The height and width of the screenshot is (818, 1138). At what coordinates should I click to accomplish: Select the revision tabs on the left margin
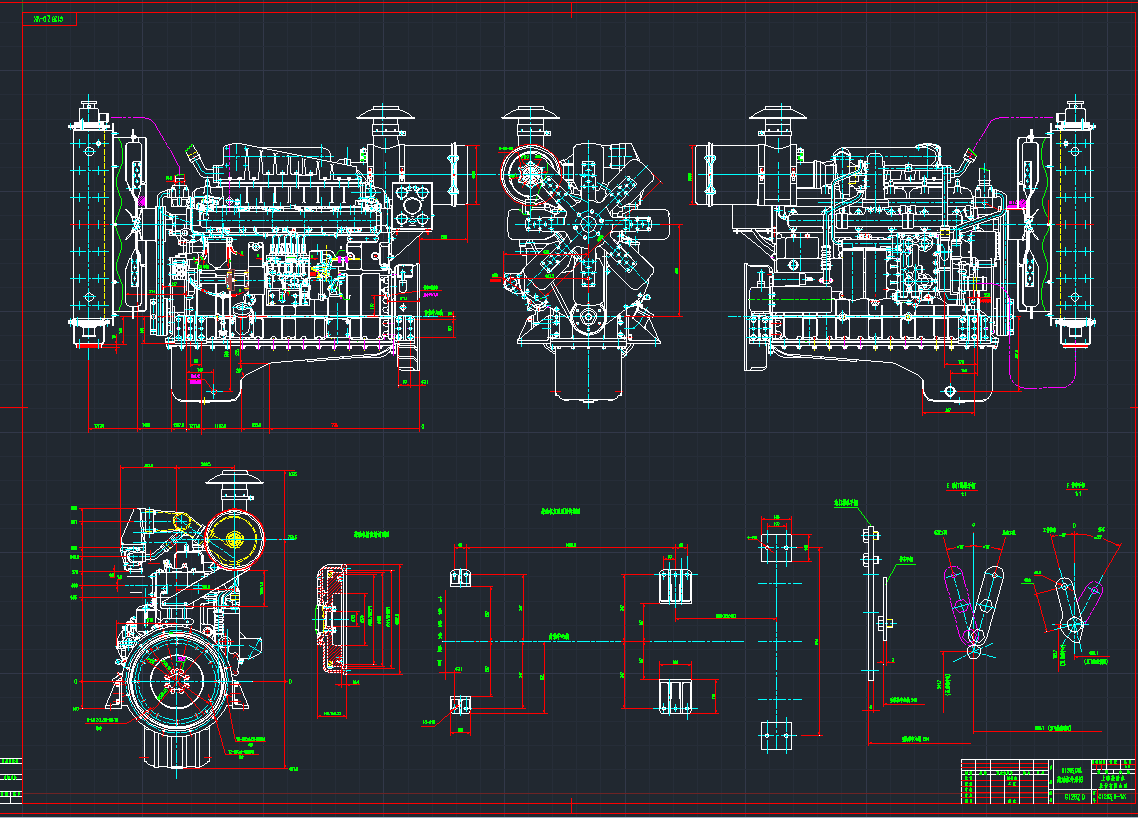point(11,777)
